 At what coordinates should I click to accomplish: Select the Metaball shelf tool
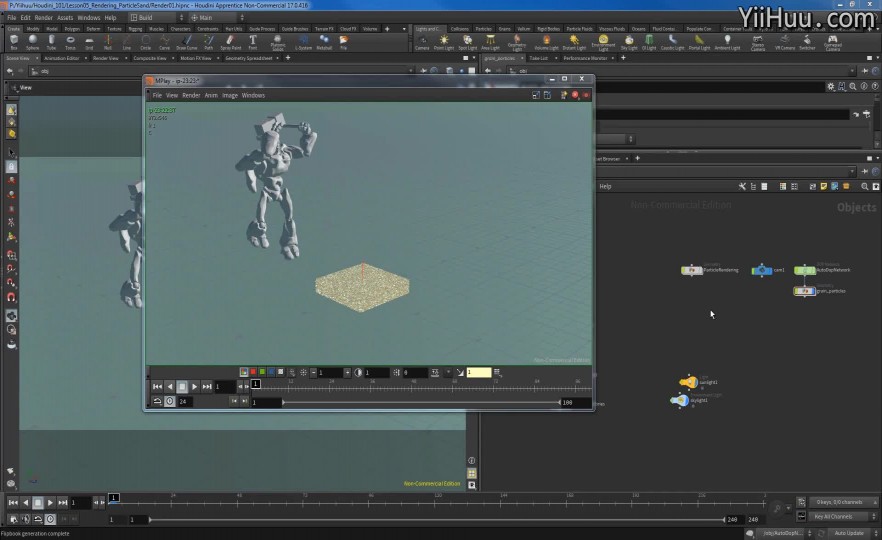(325, 42)
